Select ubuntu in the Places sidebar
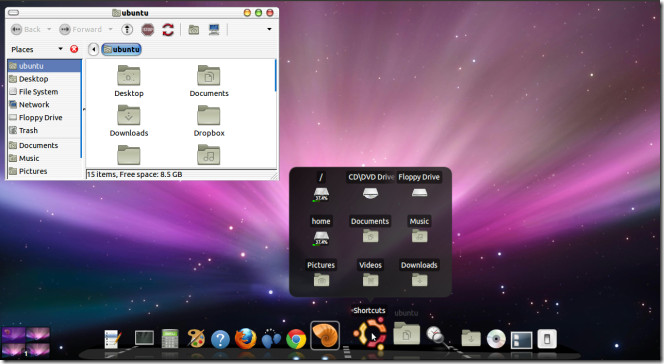Viewport: 664px width, 364px height. [x=44, y=66]
